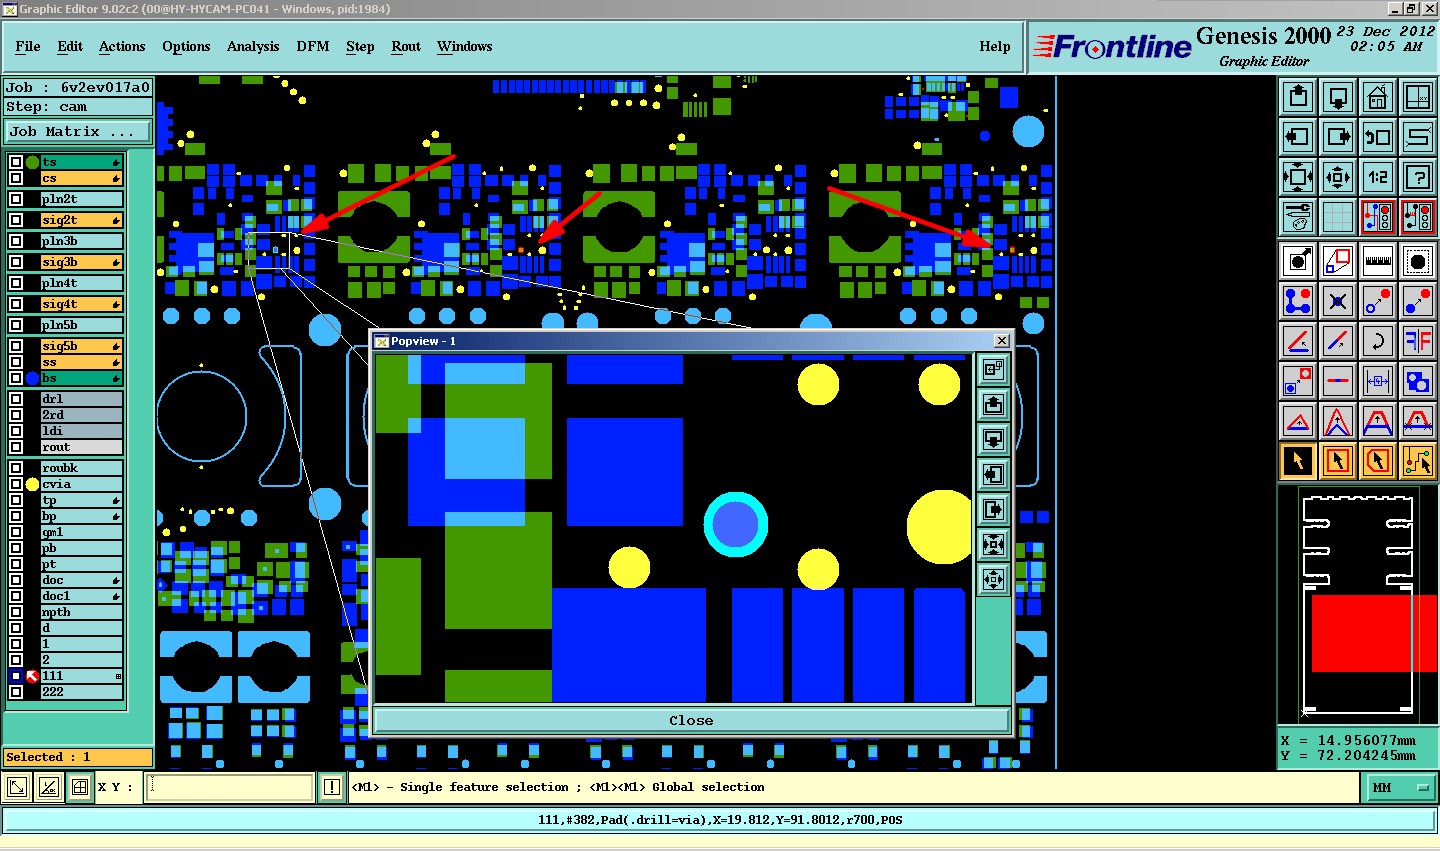Select the rotate arrow tool
The image size is (1440, 851).
pyautogui.click(x=1378, y=341)
